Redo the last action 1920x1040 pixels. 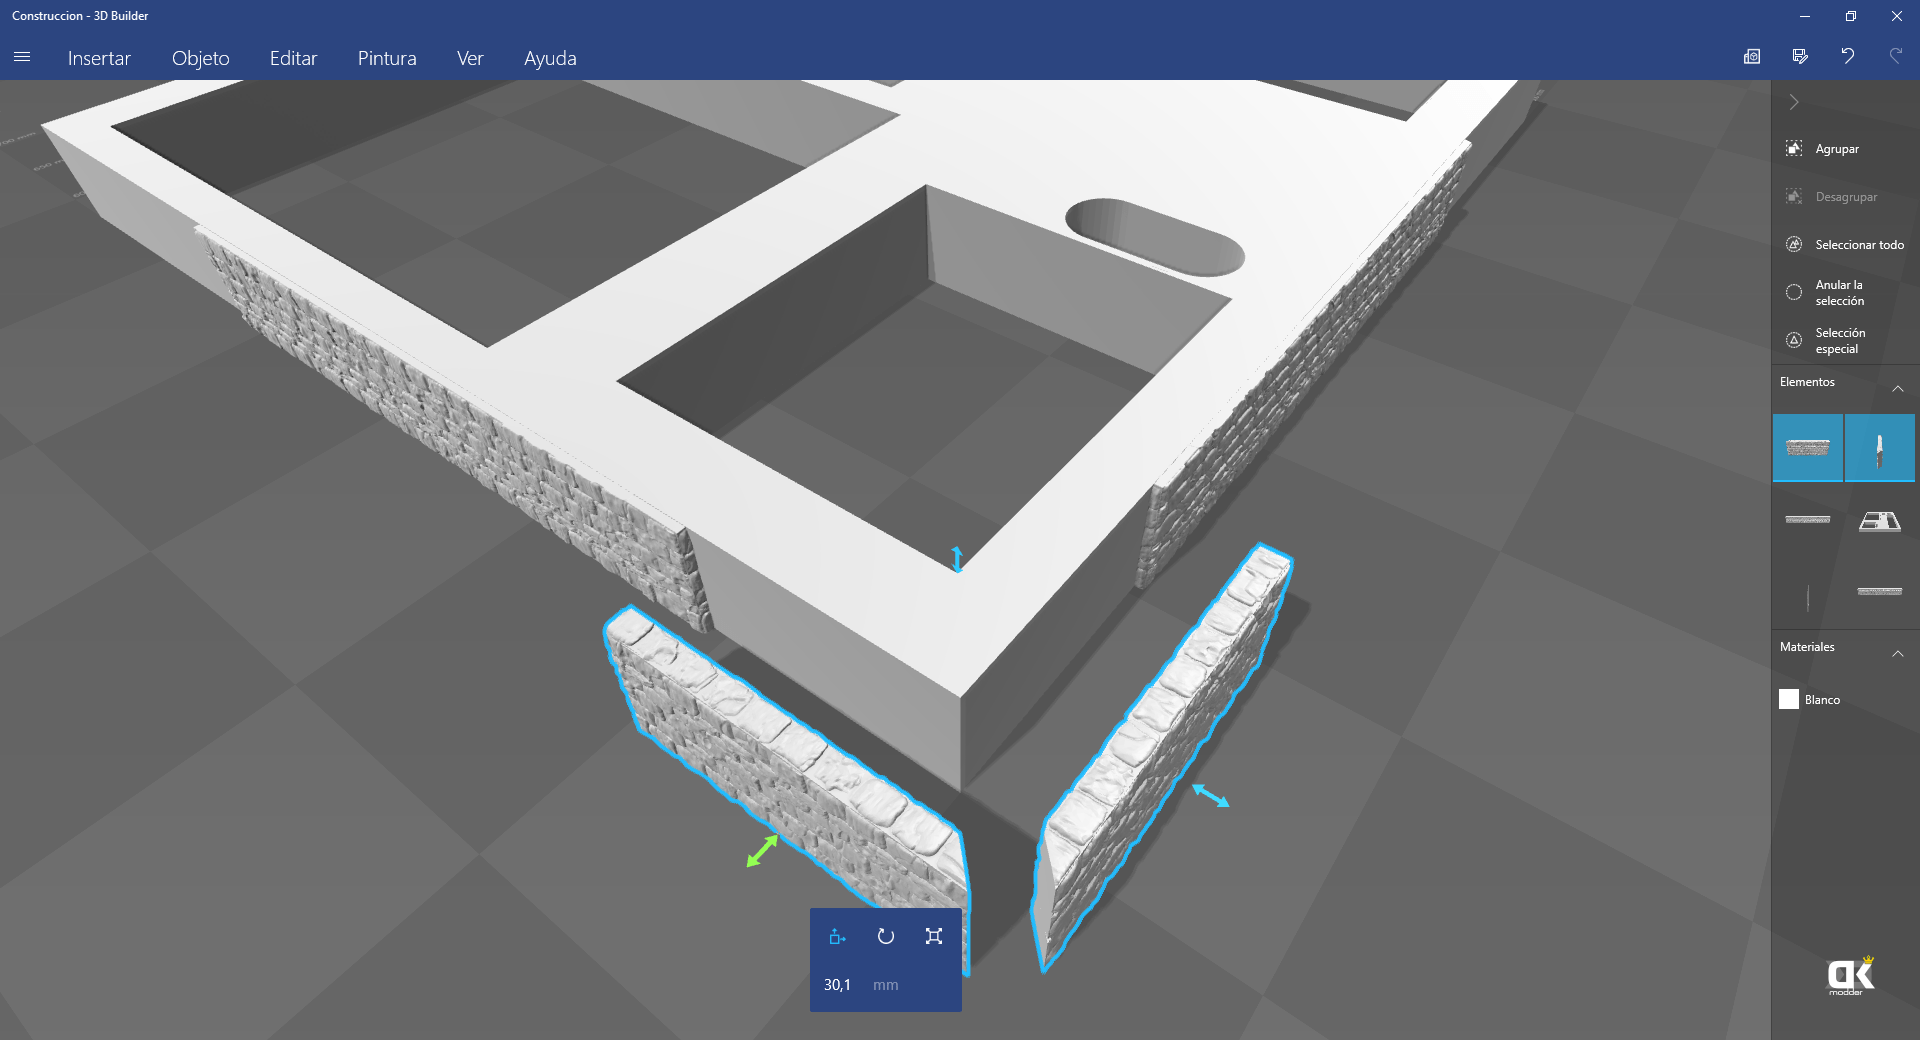point(1896,56)
